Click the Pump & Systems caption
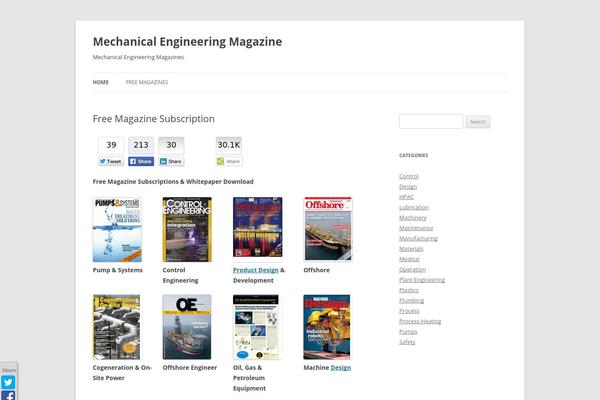The width and height of the screenshot is (600, 400). click(117, 270)
